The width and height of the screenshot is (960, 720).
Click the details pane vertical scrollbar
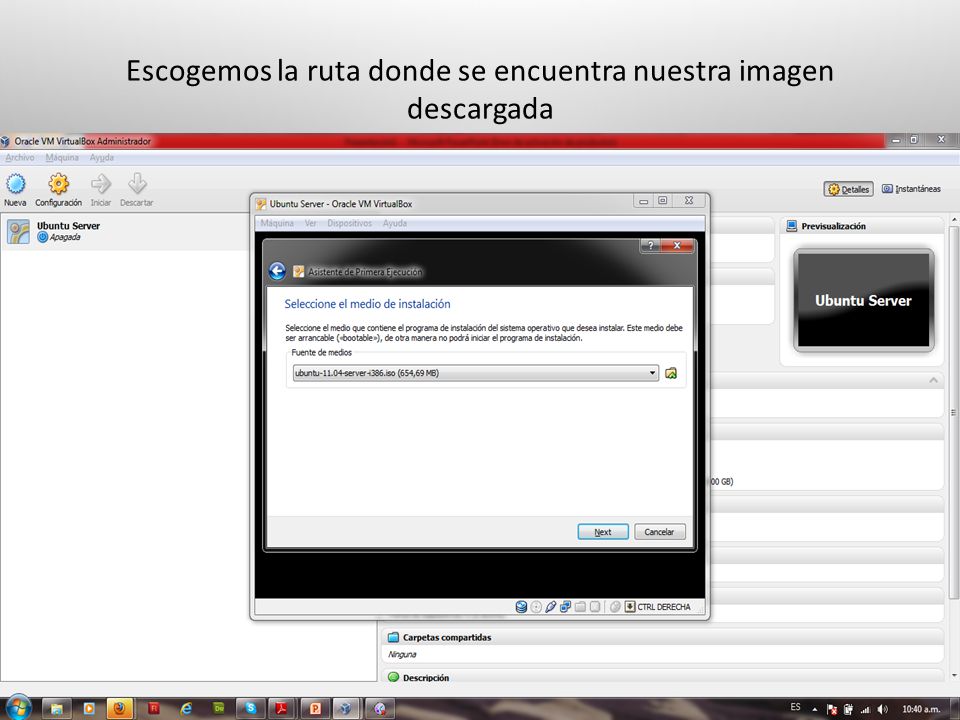(953, 411)
